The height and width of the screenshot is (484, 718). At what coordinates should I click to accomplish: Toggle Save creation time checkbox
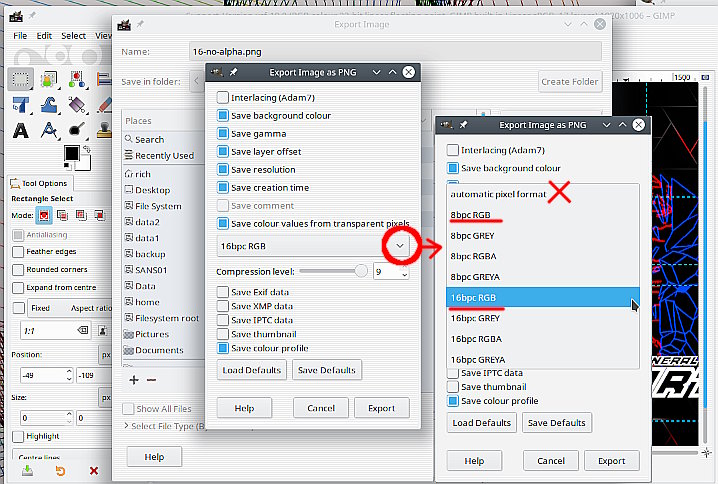pos(223,188)
